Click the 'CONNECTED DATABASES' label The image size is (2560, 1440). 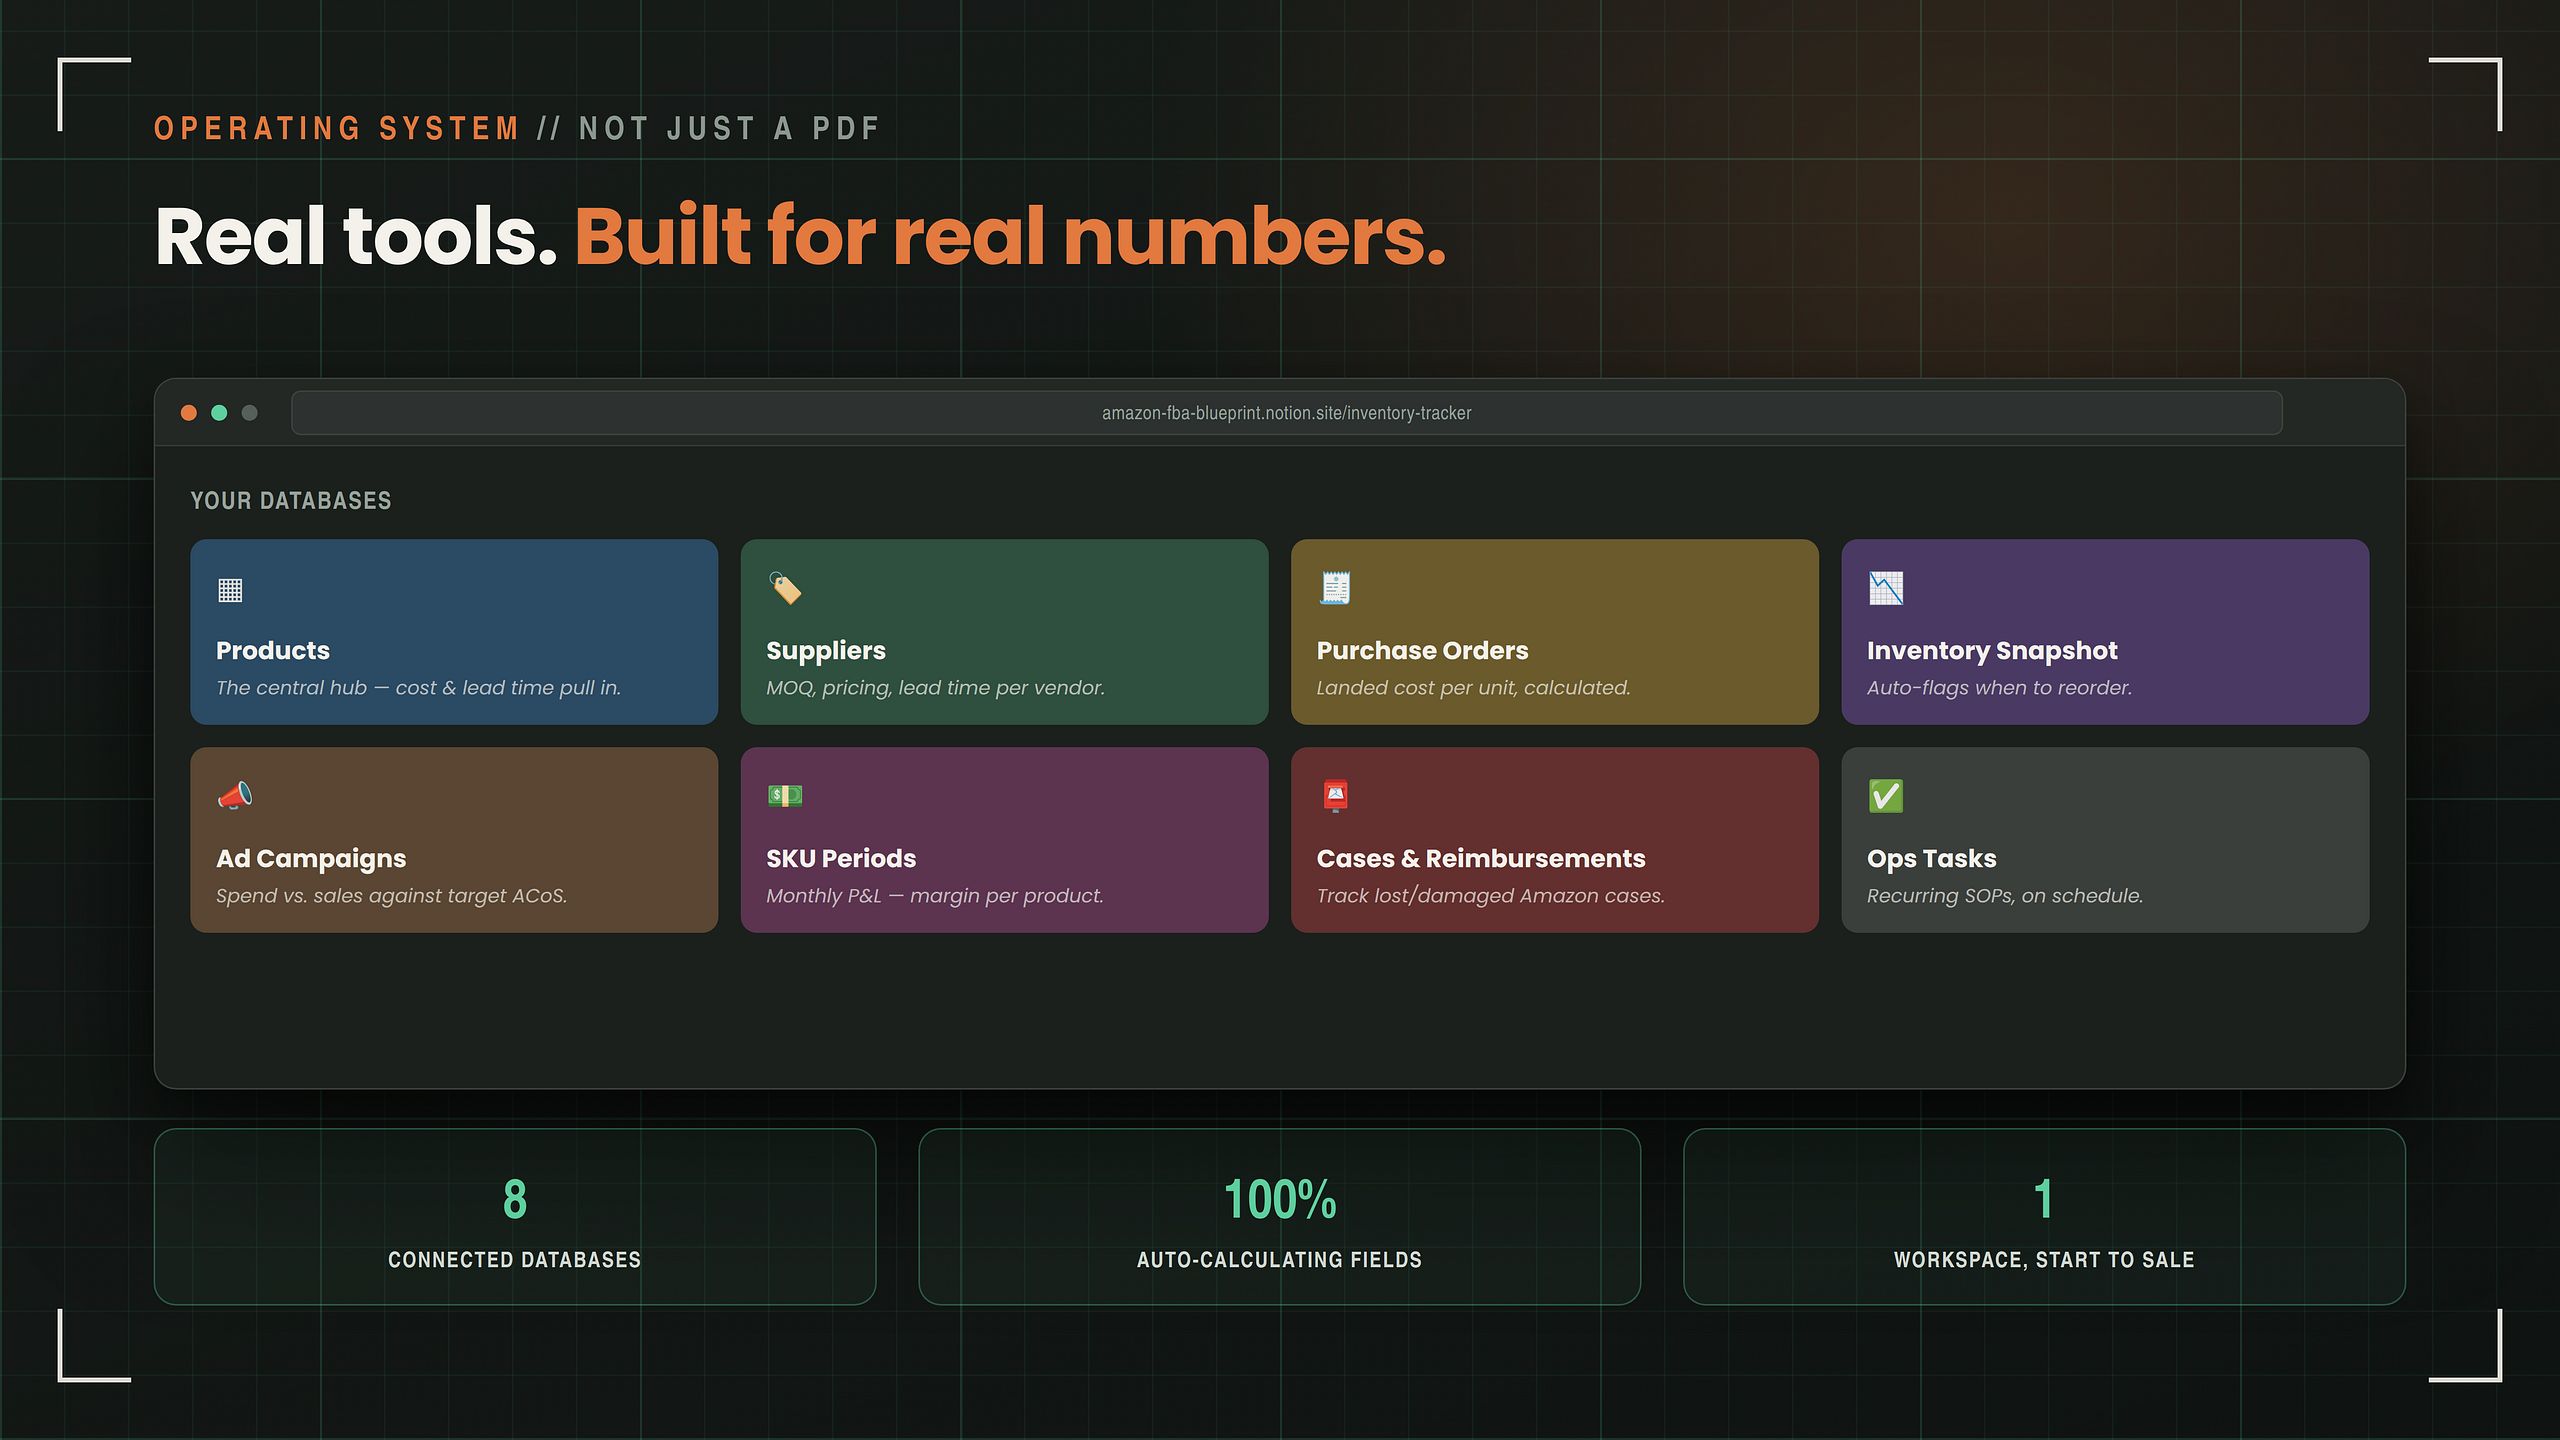tap(515, 1260)
